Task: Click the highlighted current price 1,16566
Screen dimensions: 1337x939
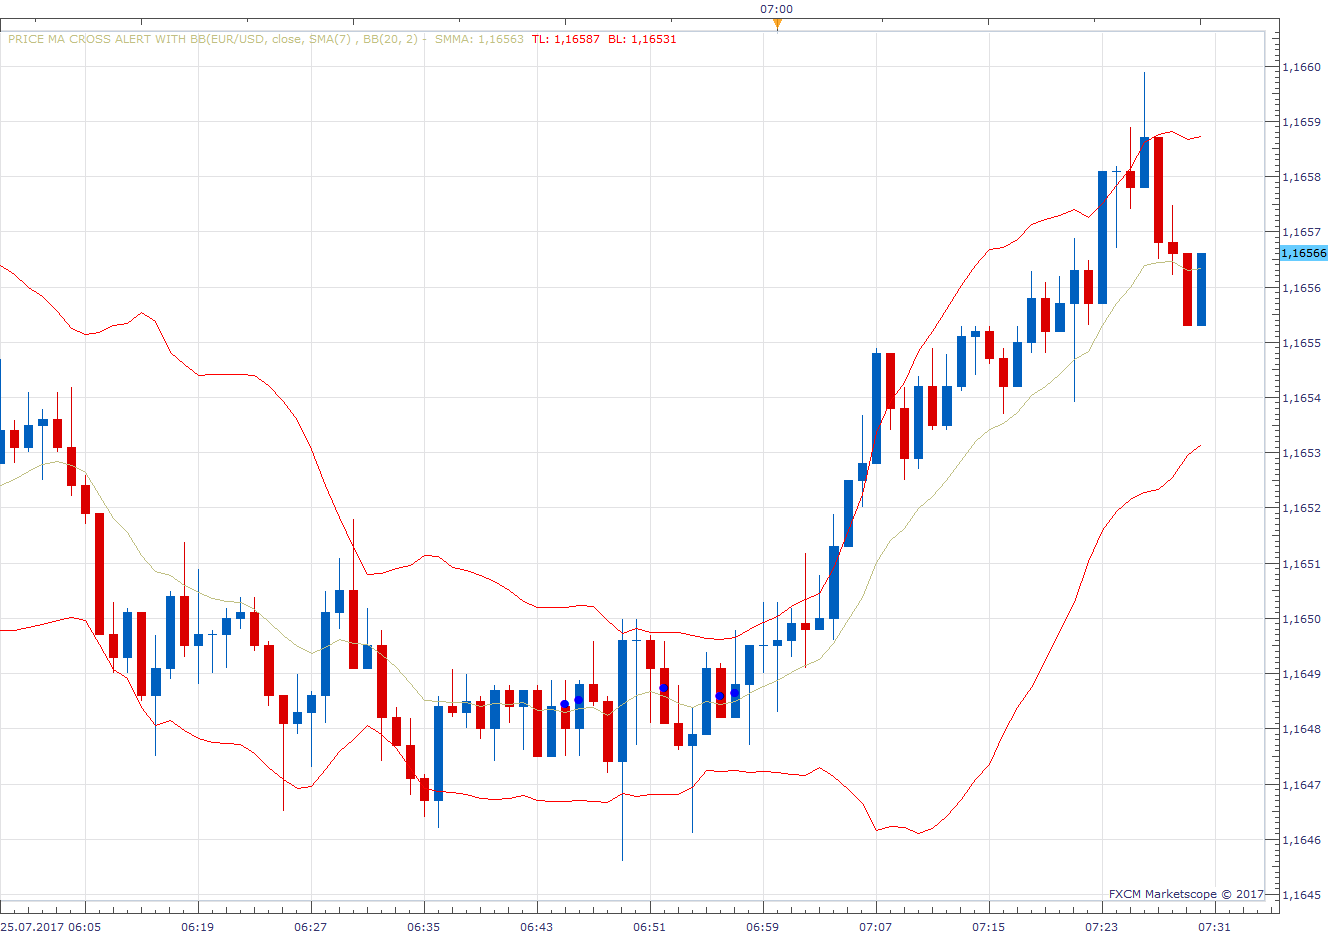Action: pyautogui.click(x=1304, y=253)
